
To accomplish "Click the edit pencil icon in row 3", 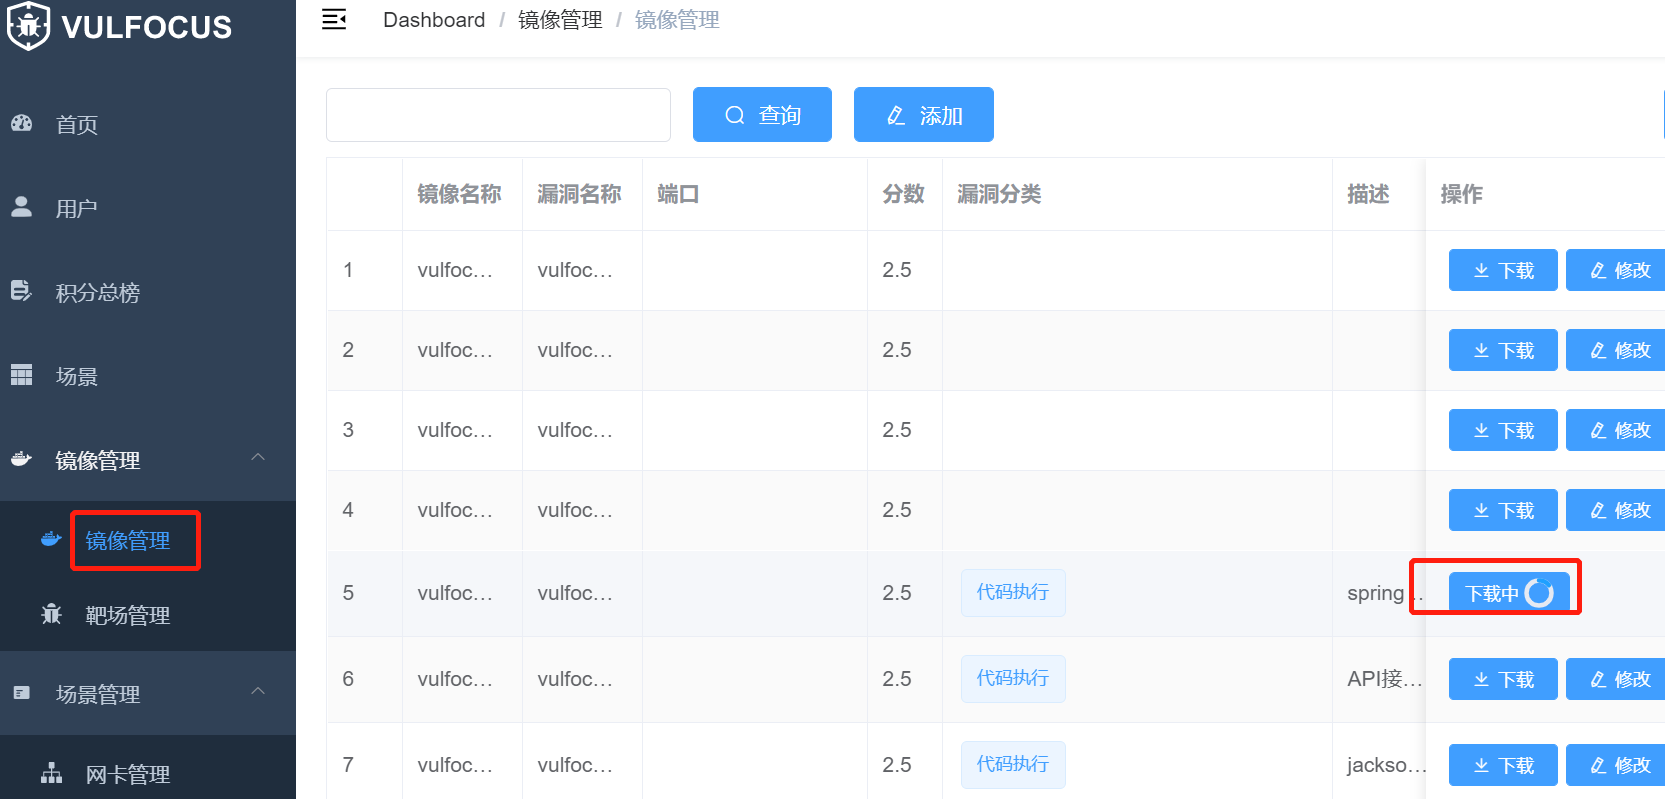I will click(1598, 430).
